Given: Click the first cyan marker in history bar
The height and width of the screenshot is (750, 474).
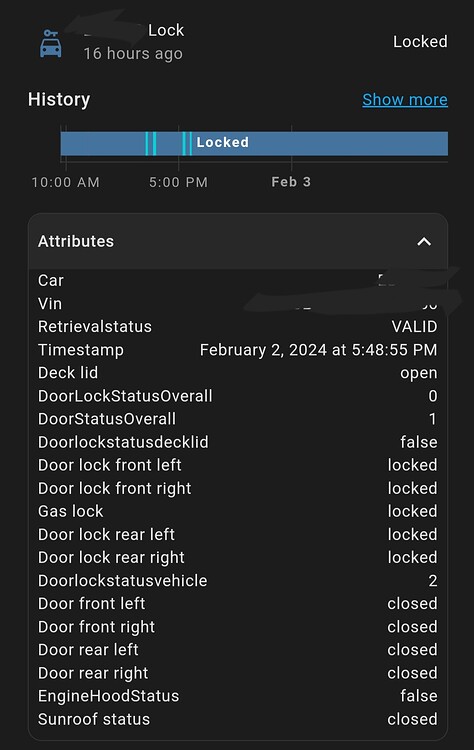Looking at the screenshot, I should [147, 143].
